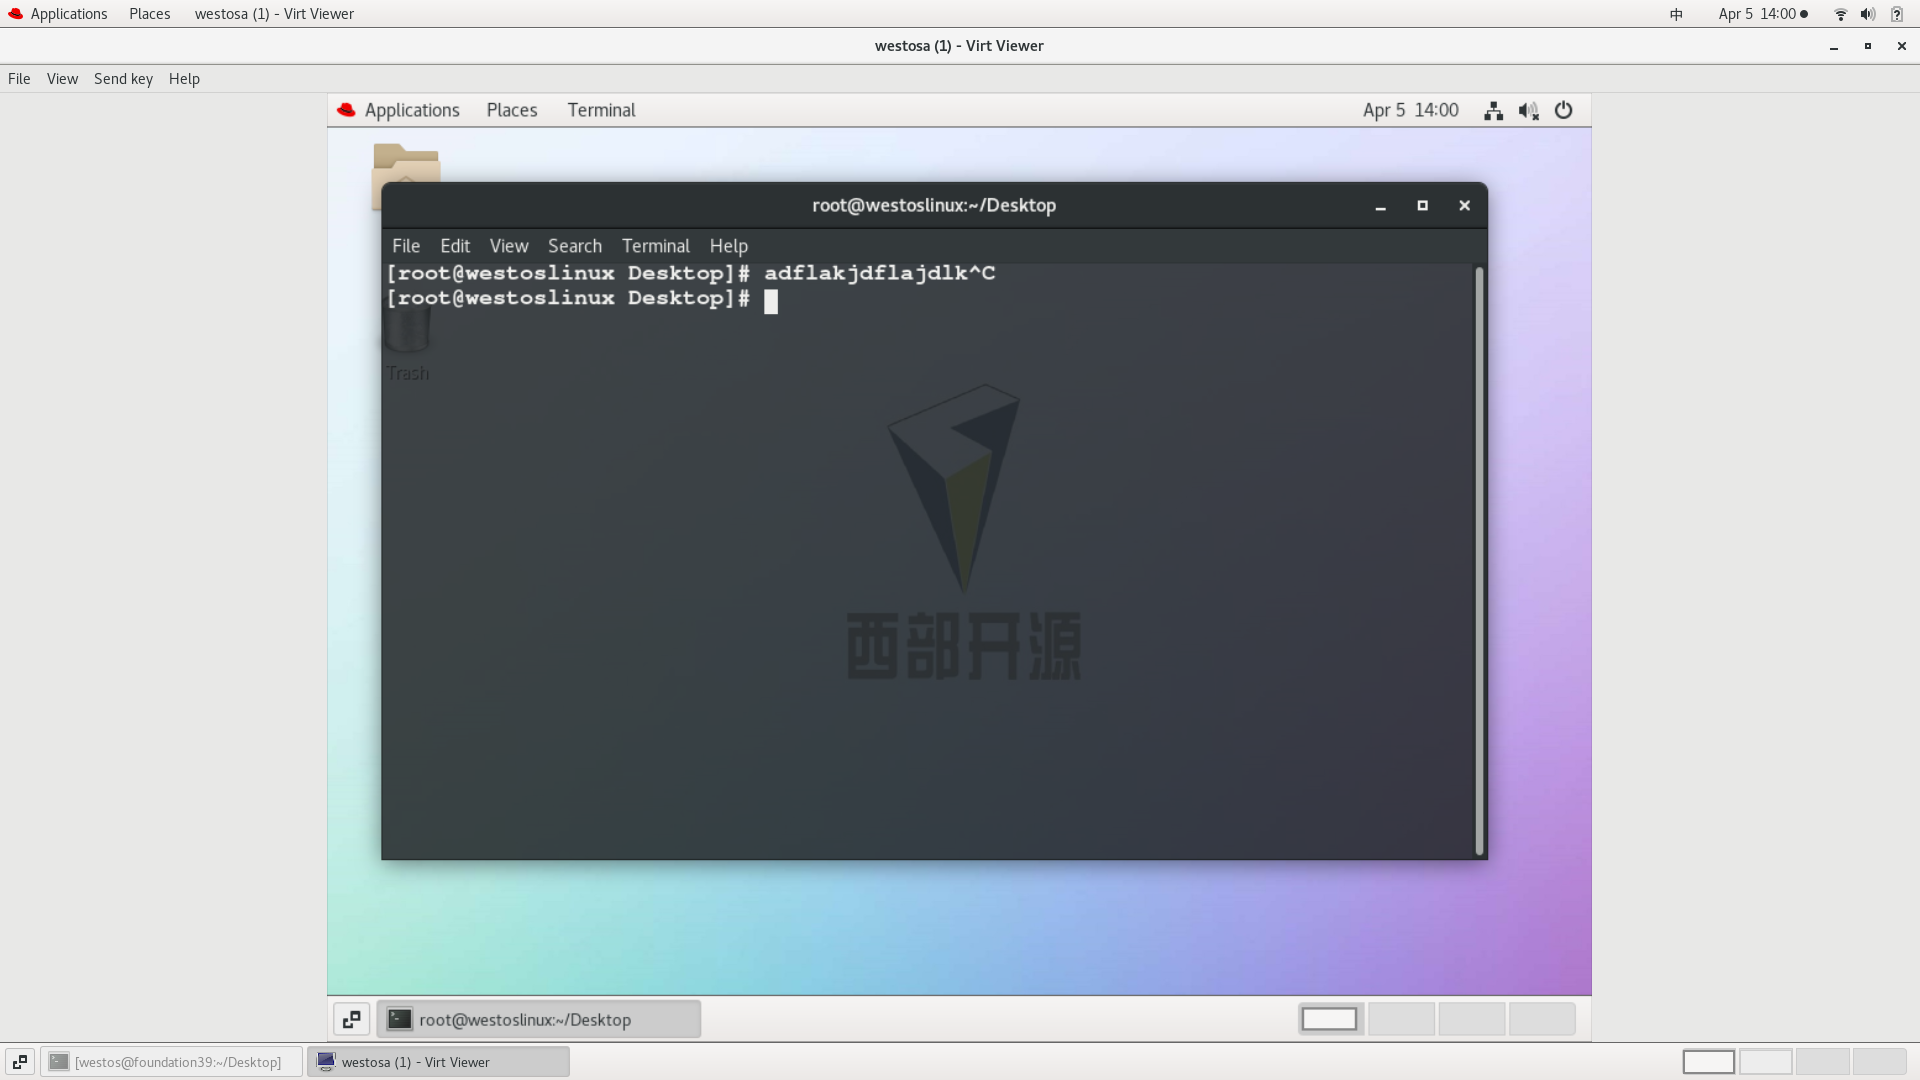Maximize the root@westoslinux terminal window
This screenshot has height=1080, width=1920.
click(x=1422, y=206)
